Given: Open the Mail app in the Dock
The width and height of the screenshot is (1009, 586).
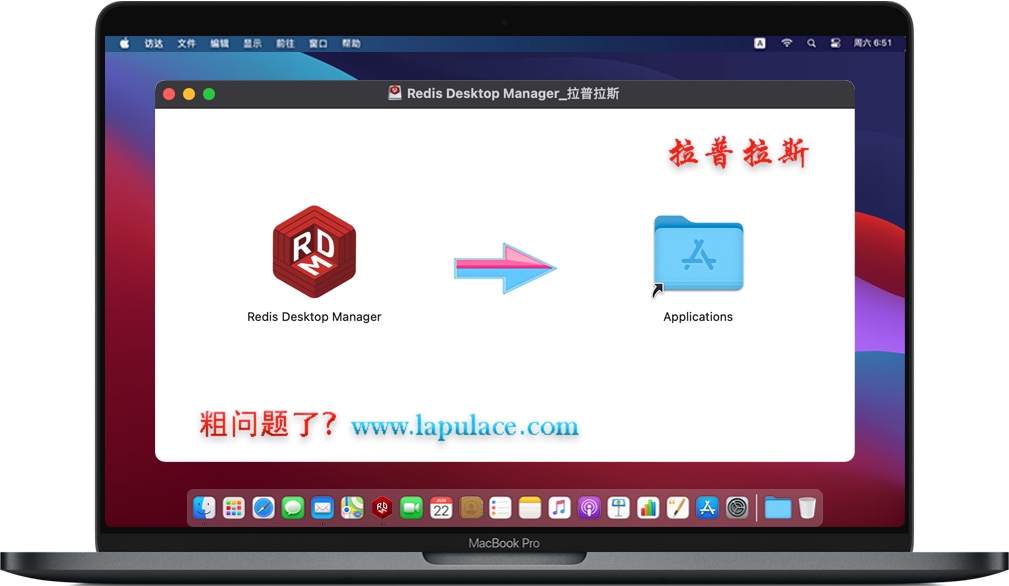Looking at the screenshot, I should point(322,507).
